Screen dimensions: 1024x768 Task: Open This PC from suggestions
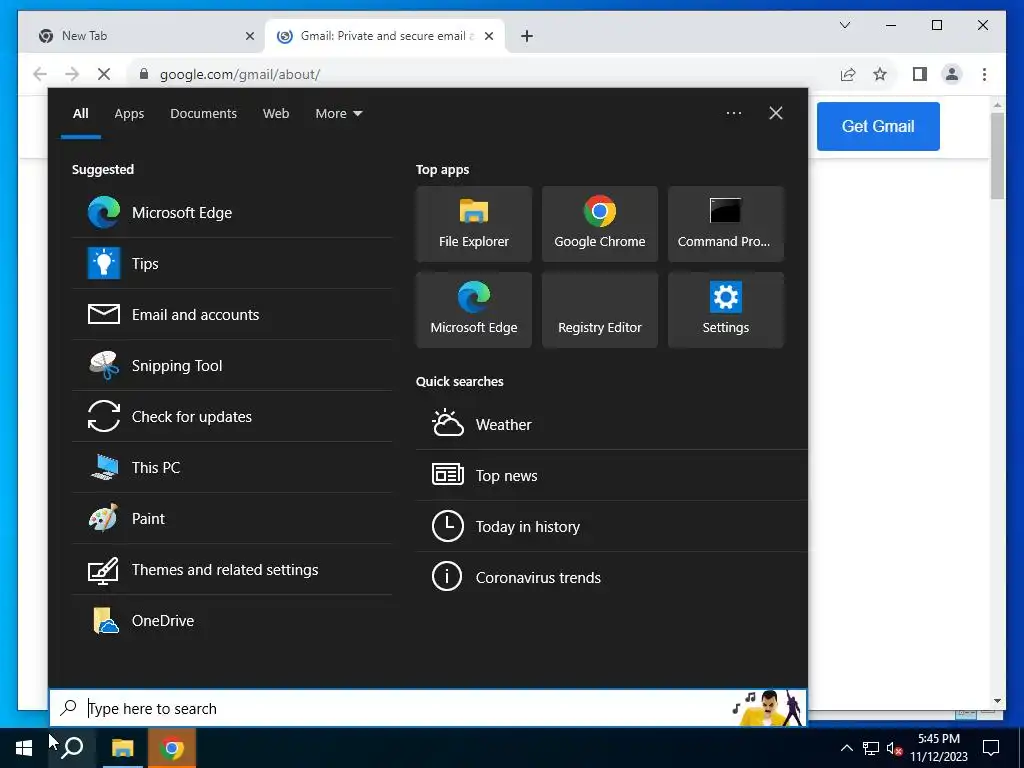(x=232, y=467)
